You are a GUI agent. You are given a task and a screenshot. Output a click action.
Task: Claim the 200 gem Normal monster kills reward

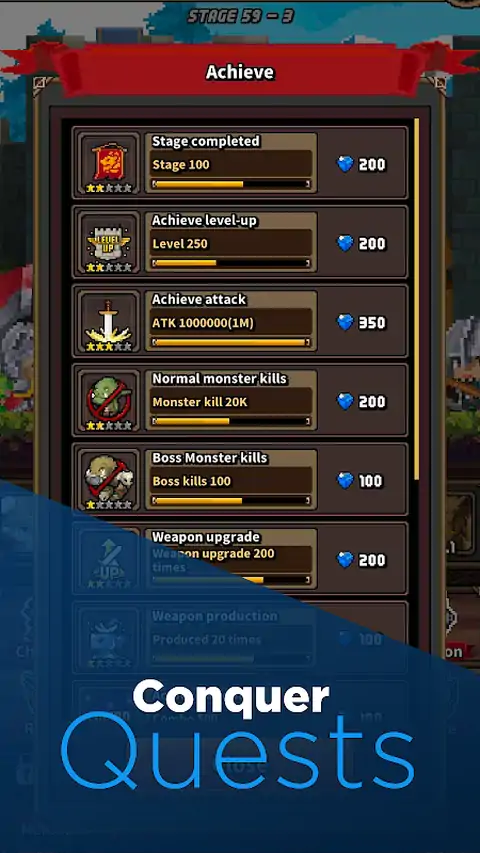click(361, 401)
